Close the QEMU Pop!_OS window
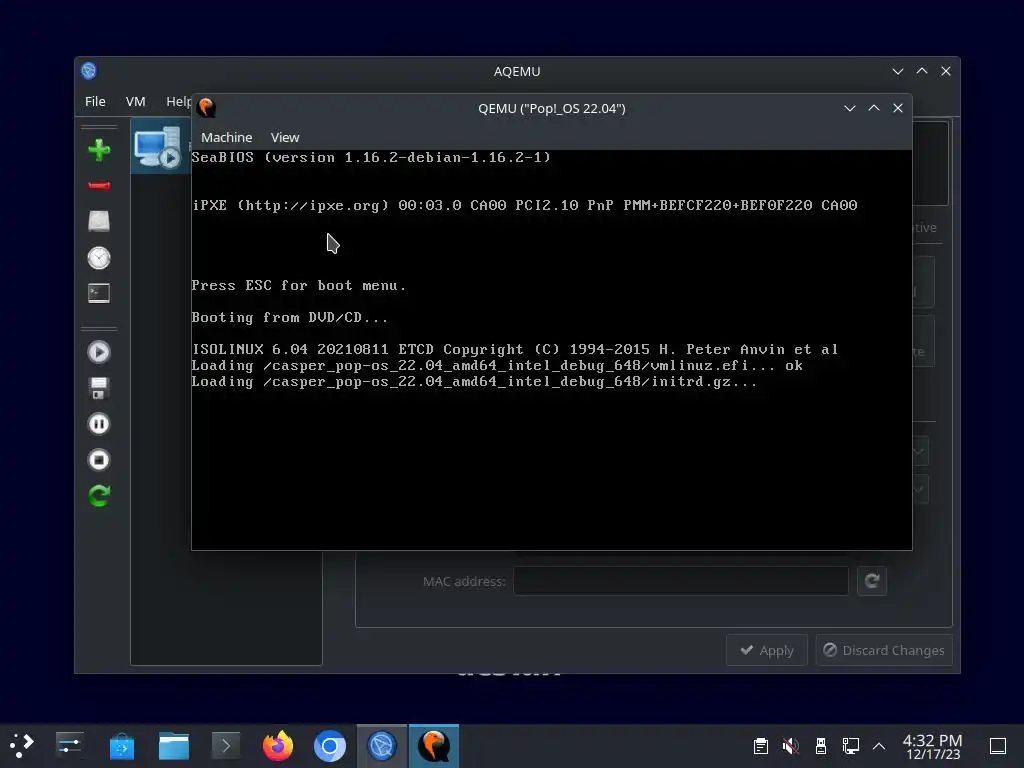 click(898, 108)
